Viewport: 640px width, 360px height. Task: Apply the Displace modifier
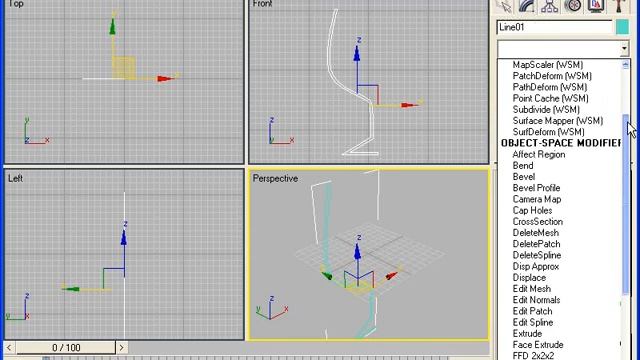click(529, 278)
